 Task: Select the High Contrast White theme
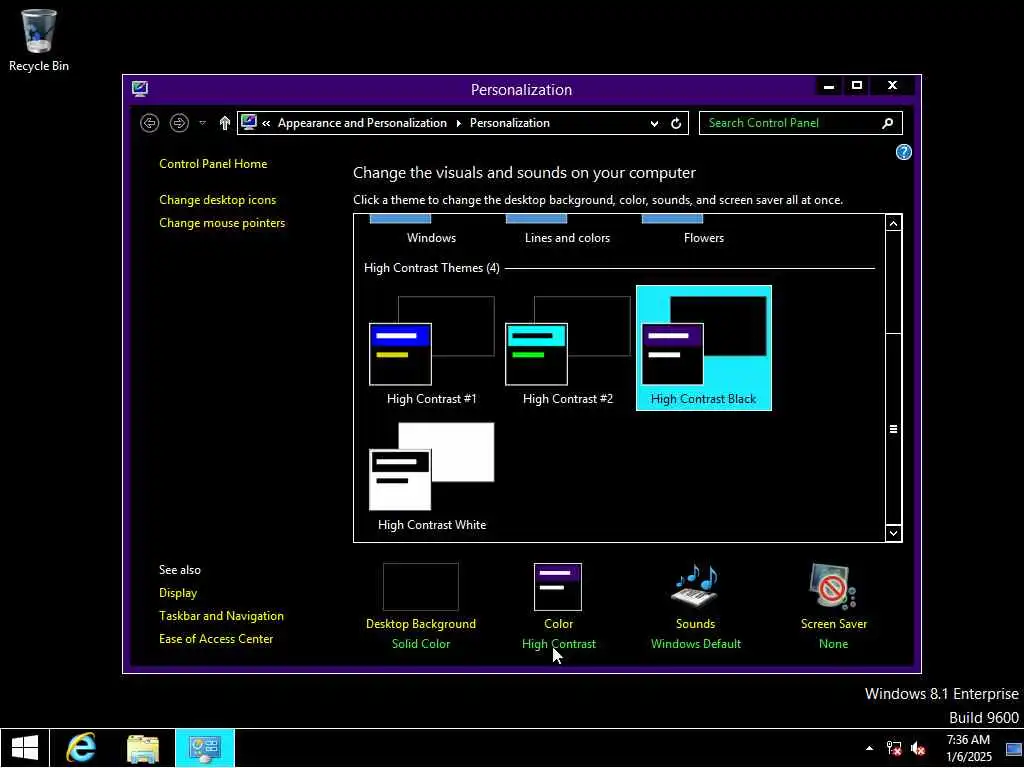click(432, 475)
